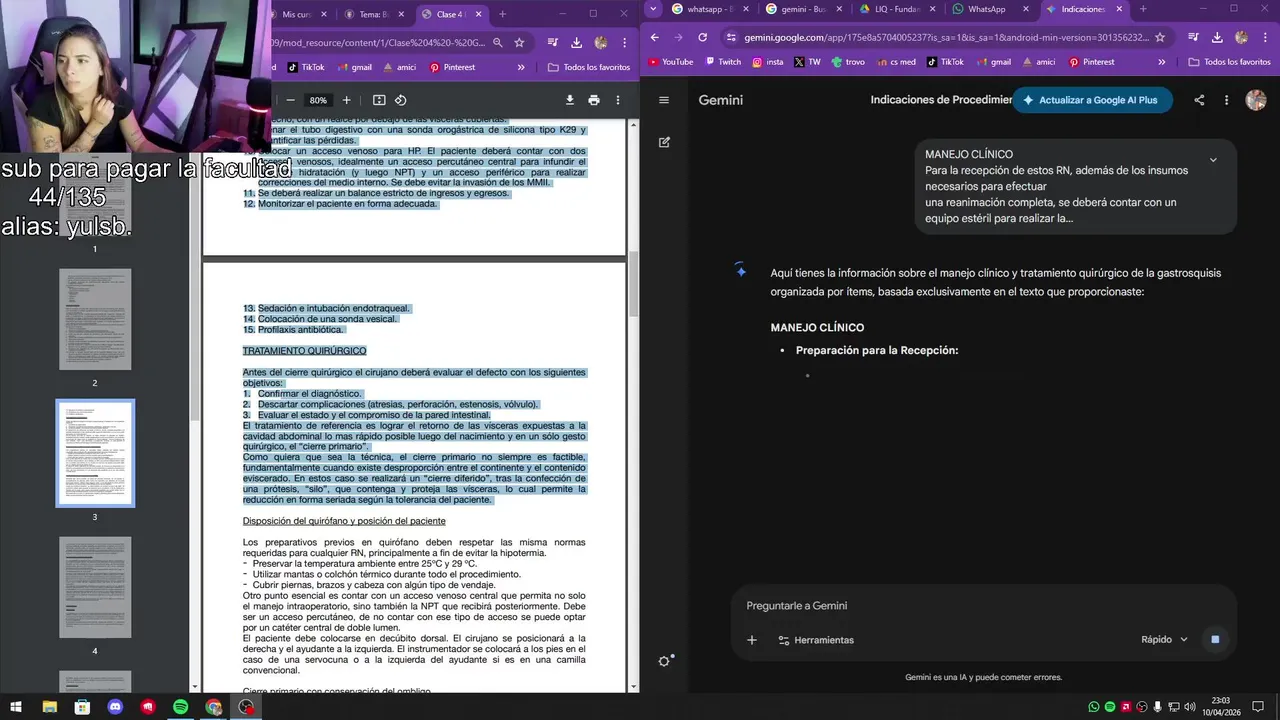Open the tab search dropdown in Gemini window
The width and height of the screenshot is (1280, 720).
pos(653,9)
